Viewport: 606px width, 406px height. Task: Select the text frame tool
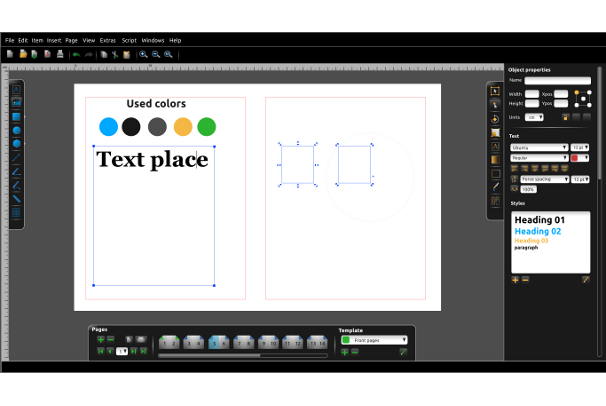16,89
